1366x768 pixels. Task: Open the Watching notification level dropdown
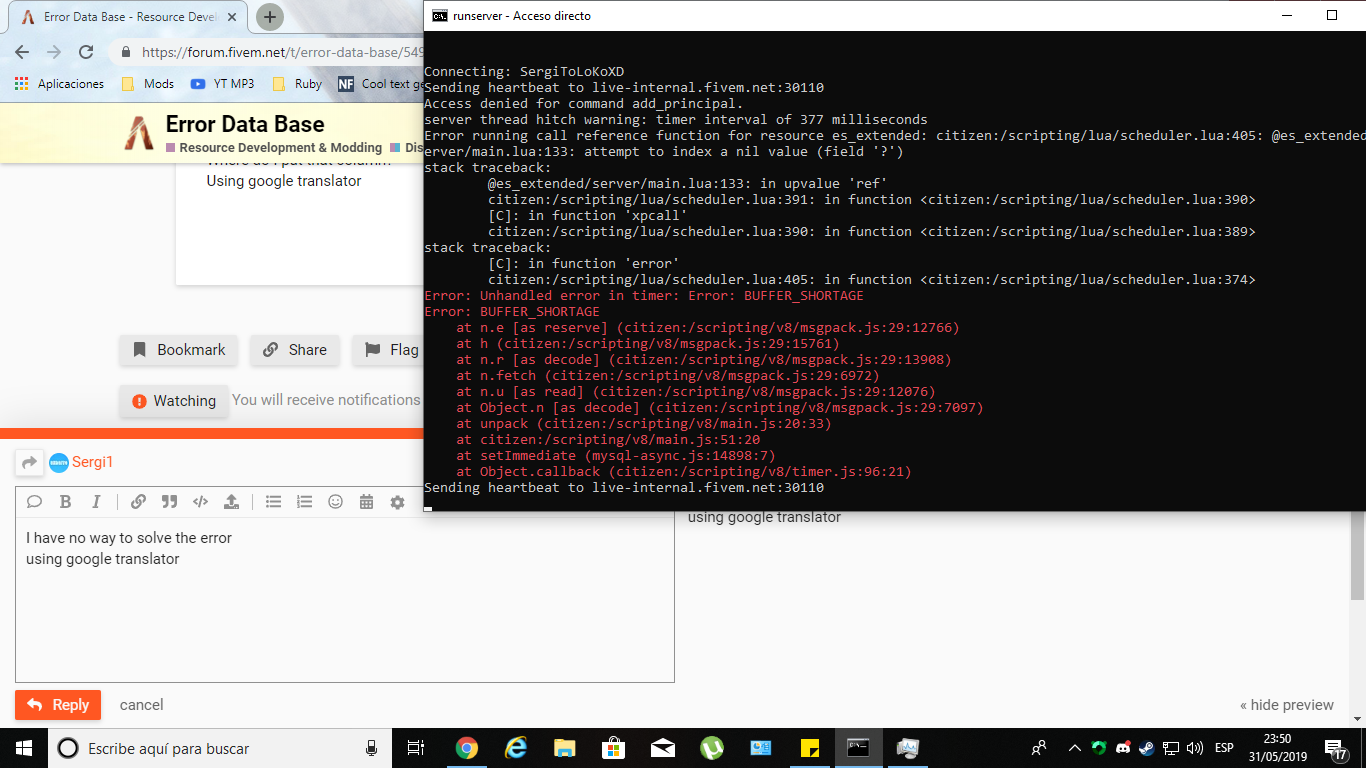coord(174,401)
